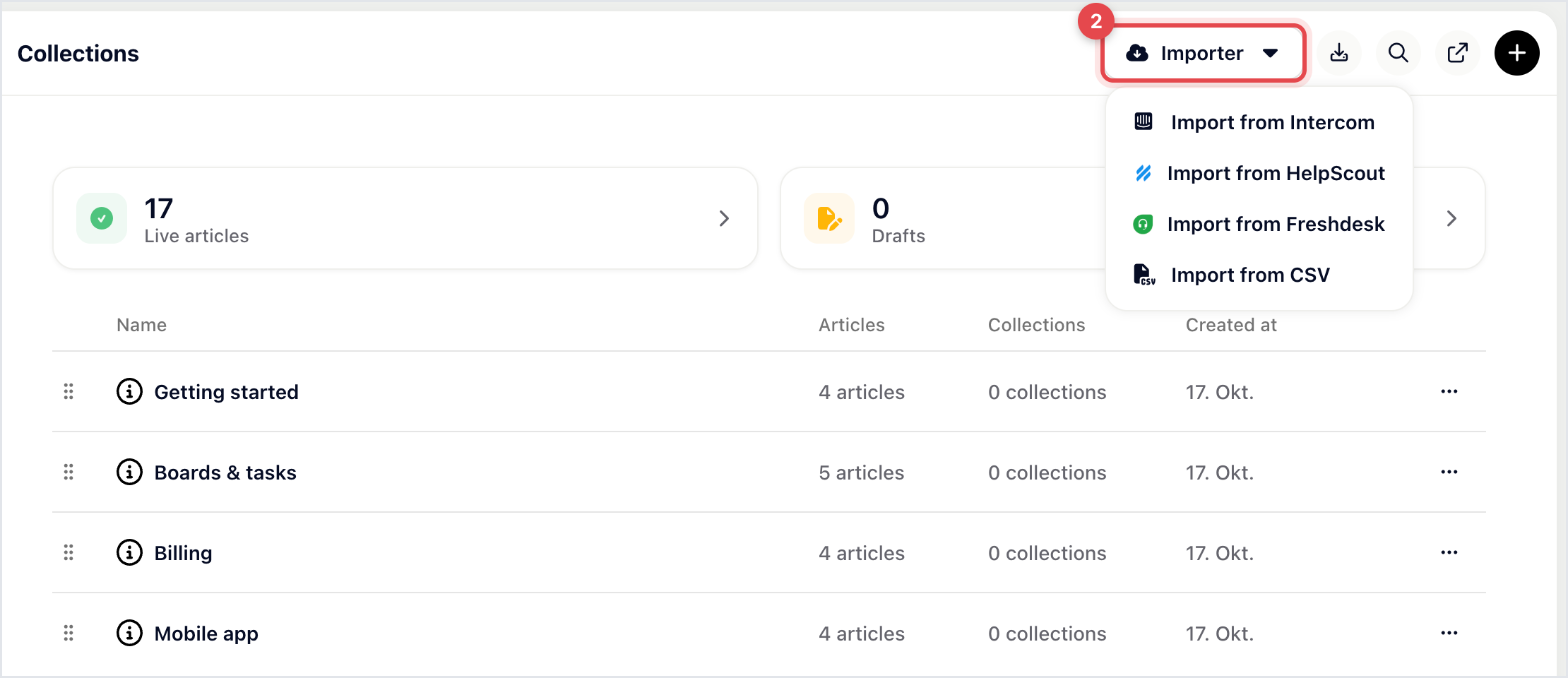
Task: Select Import from HelpScout
Action: pyautogui.click(x=1259, y=173)
